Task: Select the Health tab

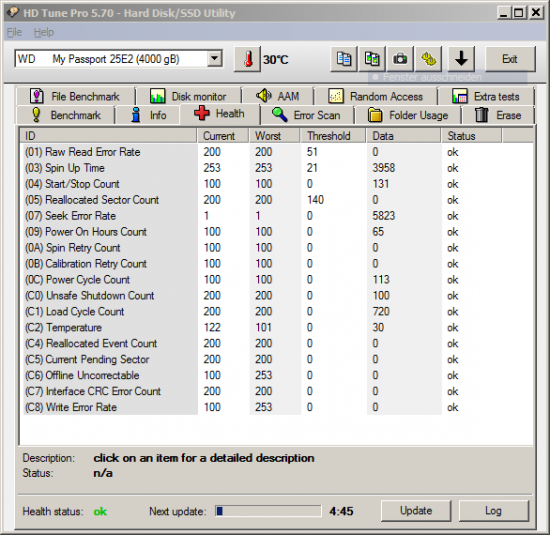Action: (220, 114)
